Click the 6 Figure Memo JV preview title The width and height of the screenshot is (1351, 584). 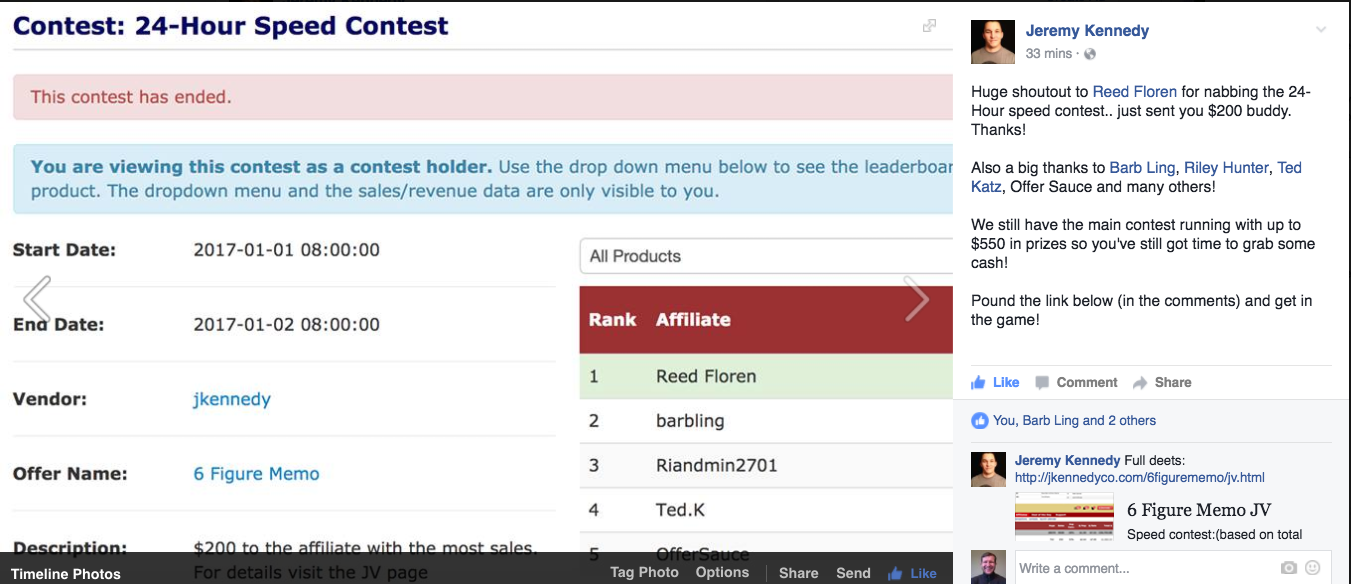(x=1199, y=511)
